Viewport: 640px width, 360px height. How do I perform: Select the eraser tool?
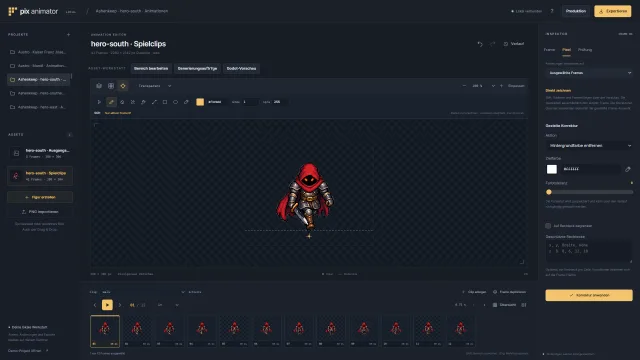(122, 102)
